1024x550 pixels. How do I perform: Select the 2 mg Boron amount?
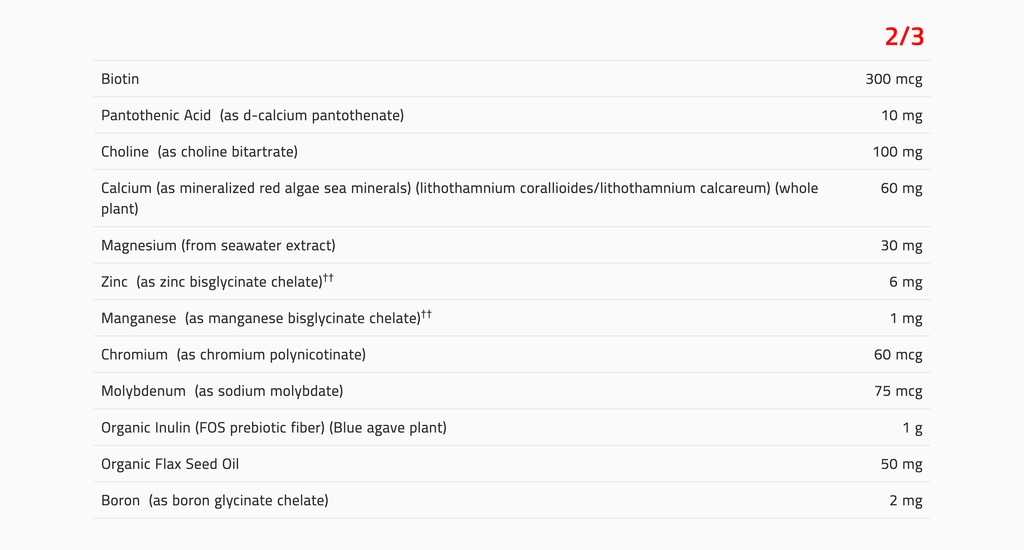tap(905, 500)
